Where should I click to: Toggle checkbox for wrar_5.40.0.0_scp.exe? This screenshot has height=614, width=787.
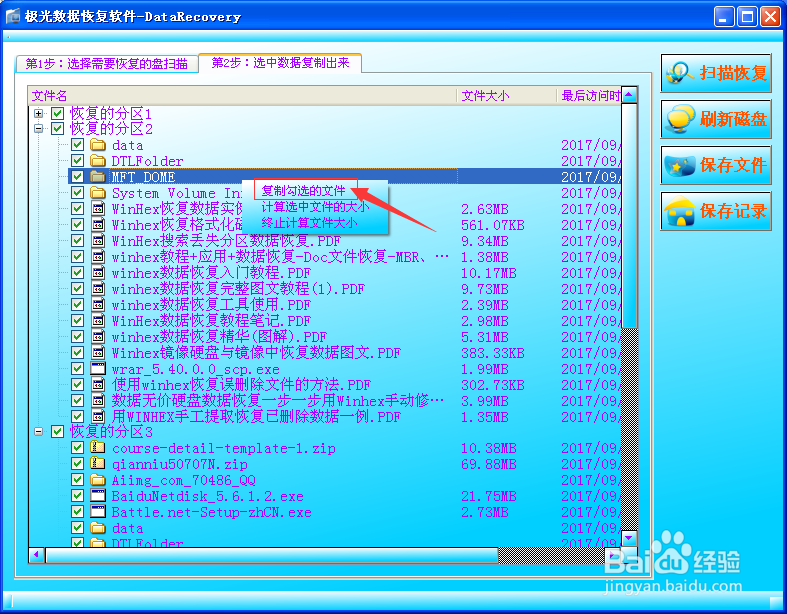pos(77,369)
